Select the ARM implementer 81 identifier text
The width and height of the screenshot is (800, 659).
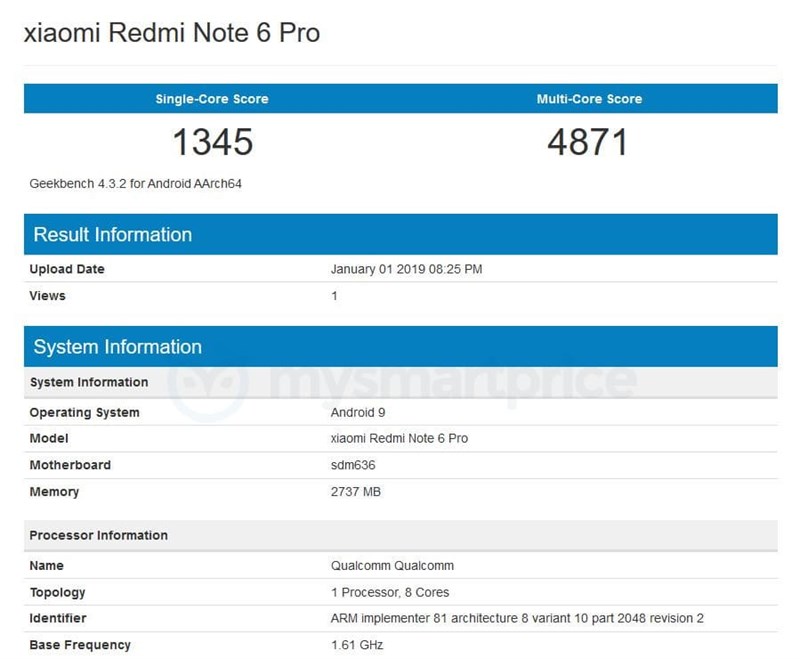(517, 618)
